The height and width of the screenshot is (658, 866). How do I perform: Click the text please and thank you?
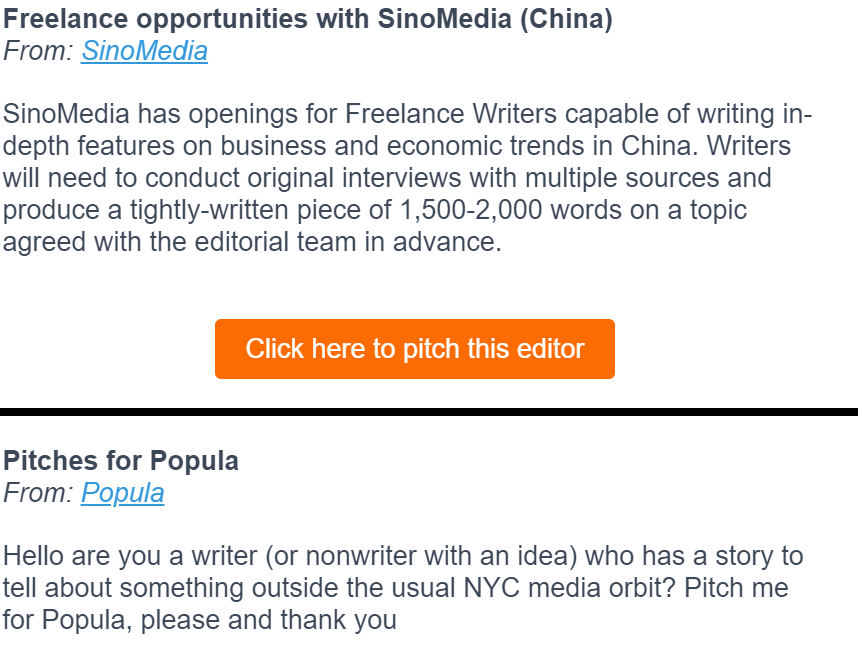click(268, 620)
